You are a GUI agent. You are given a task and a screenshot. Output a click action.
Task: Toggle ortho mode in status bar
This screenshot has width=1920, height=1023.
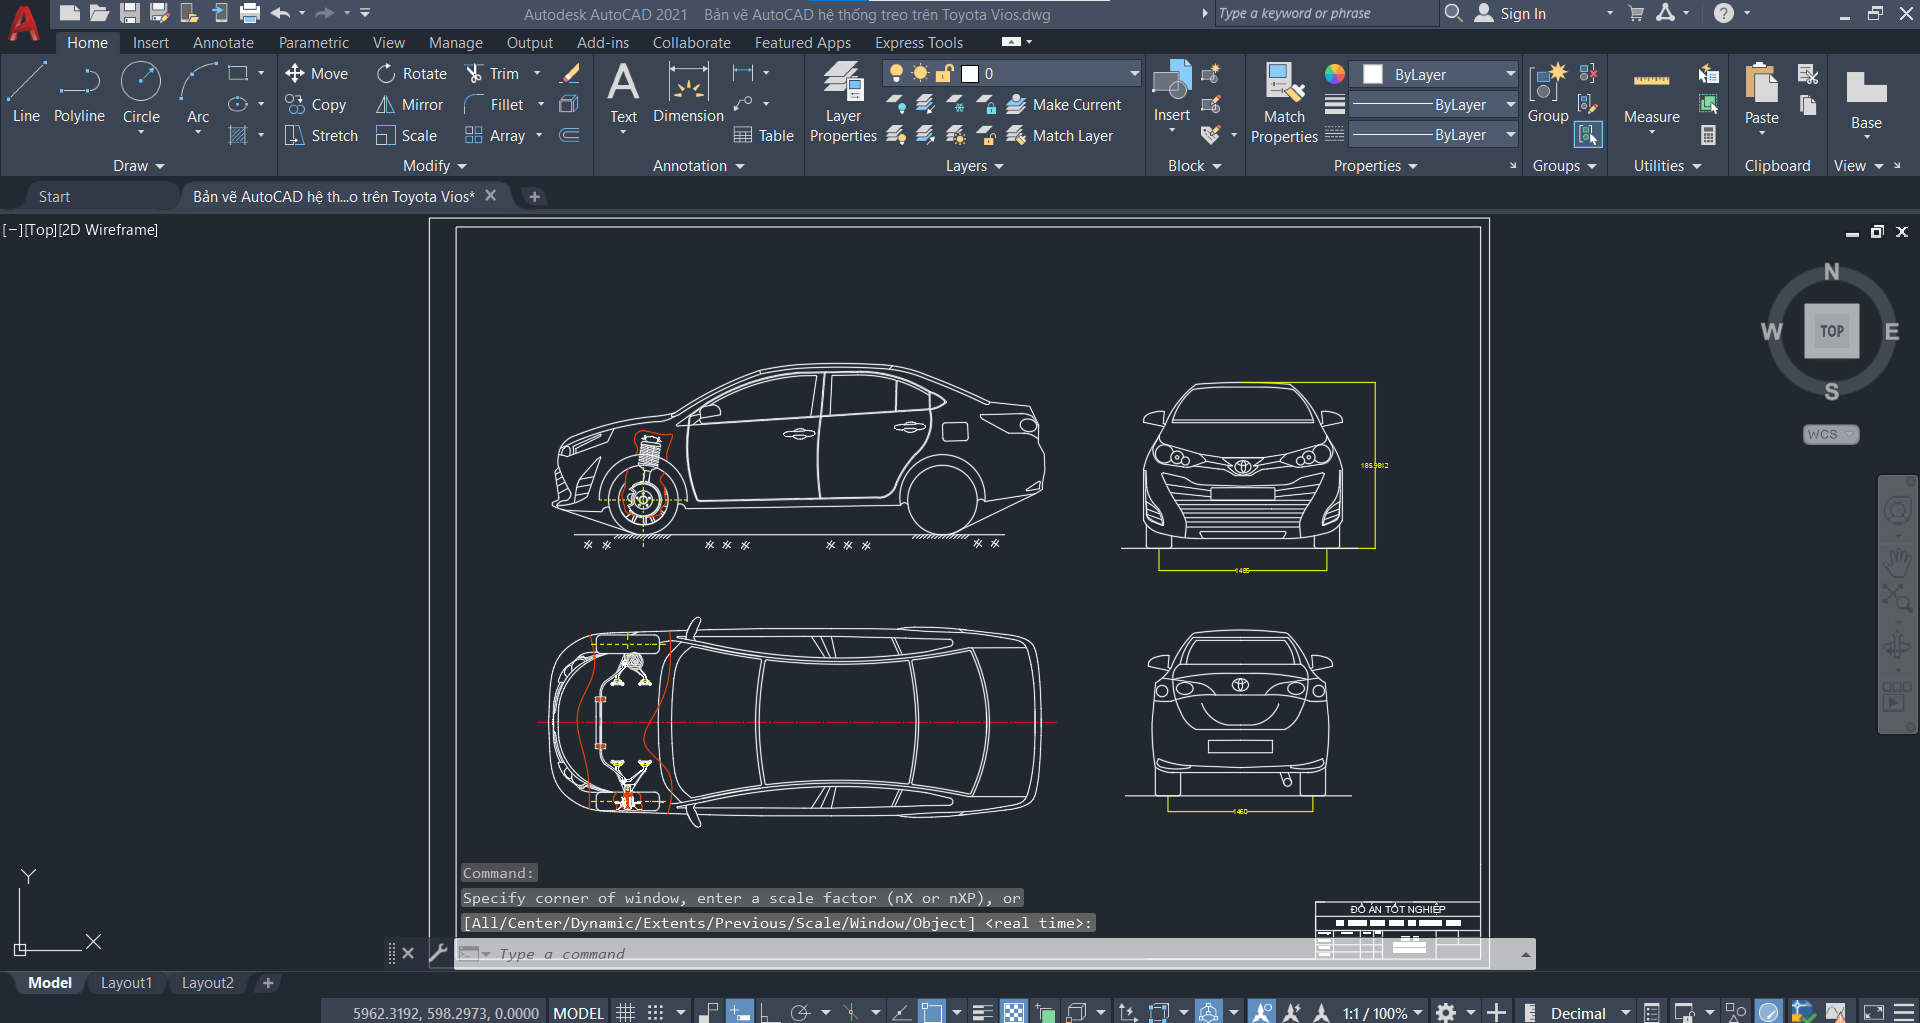coord(769,1012)
